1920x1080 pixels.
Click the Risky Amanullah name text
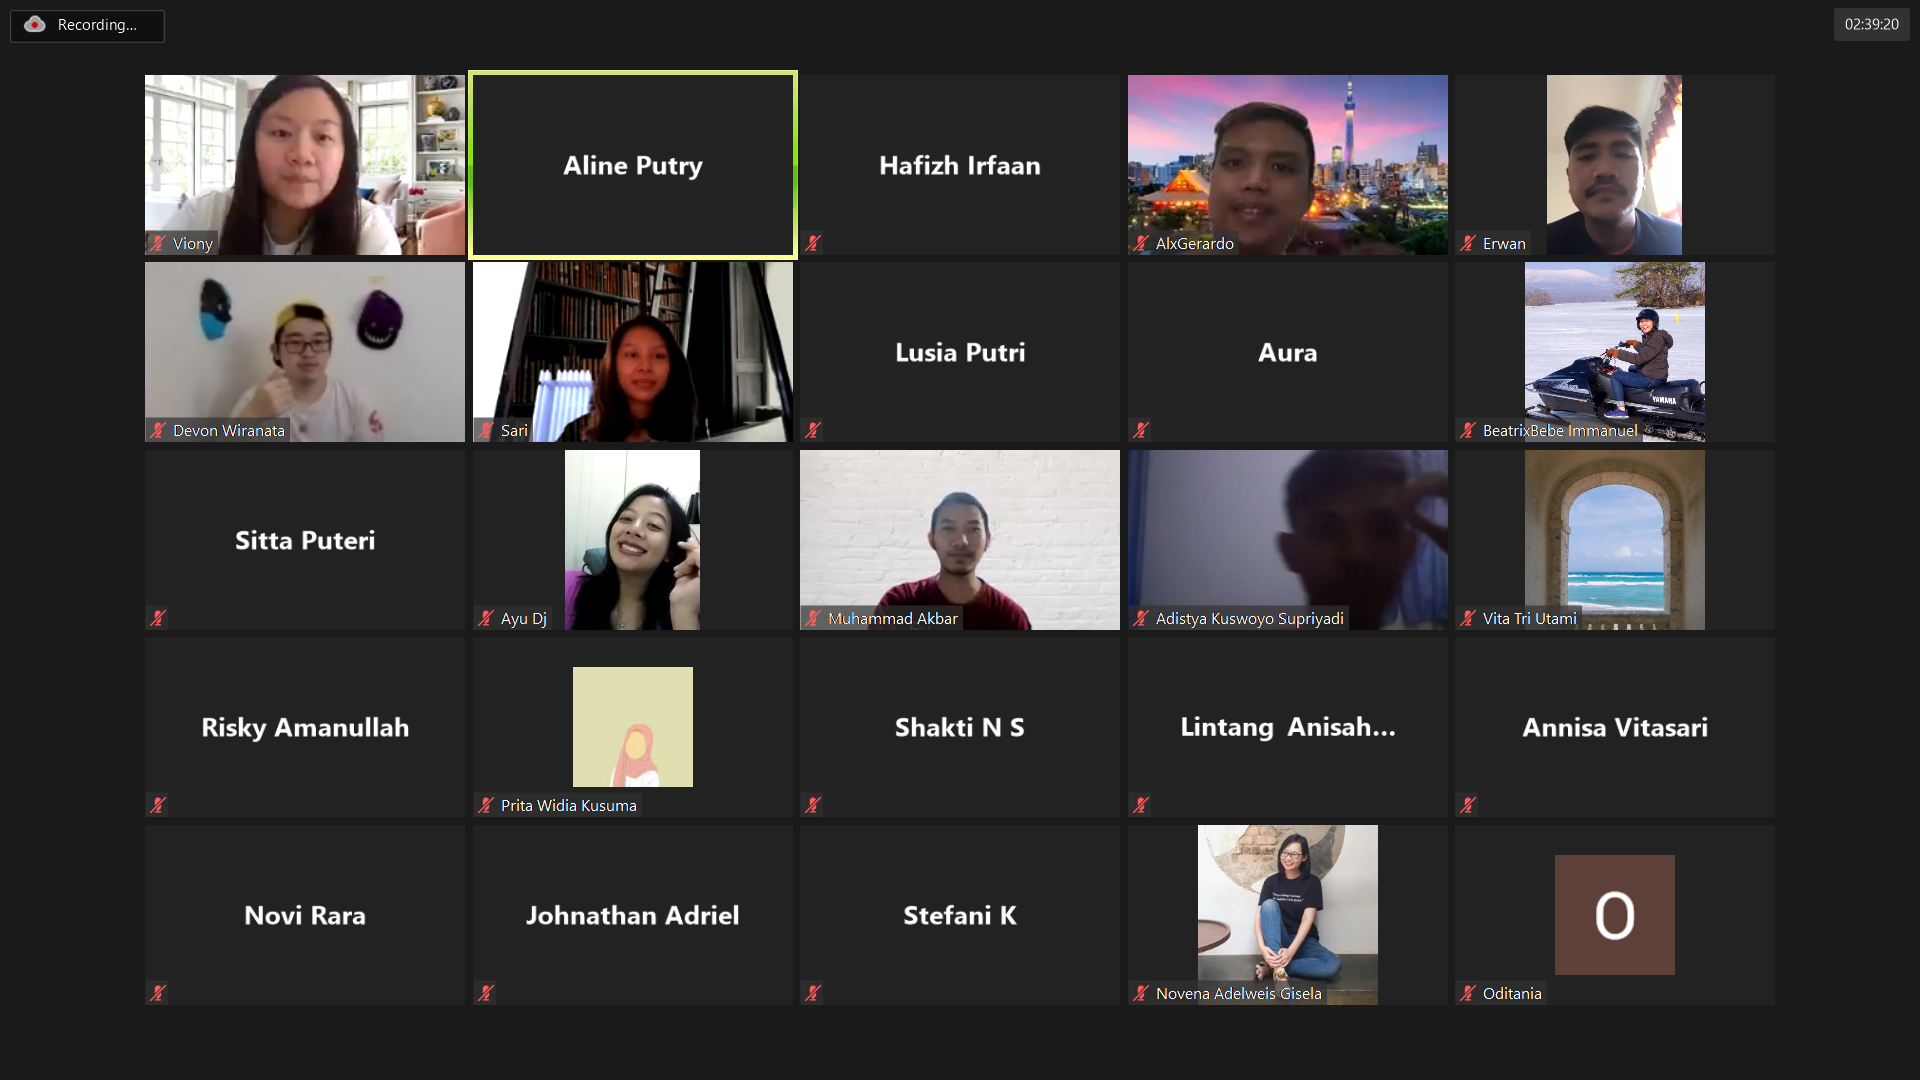(305, 727)
